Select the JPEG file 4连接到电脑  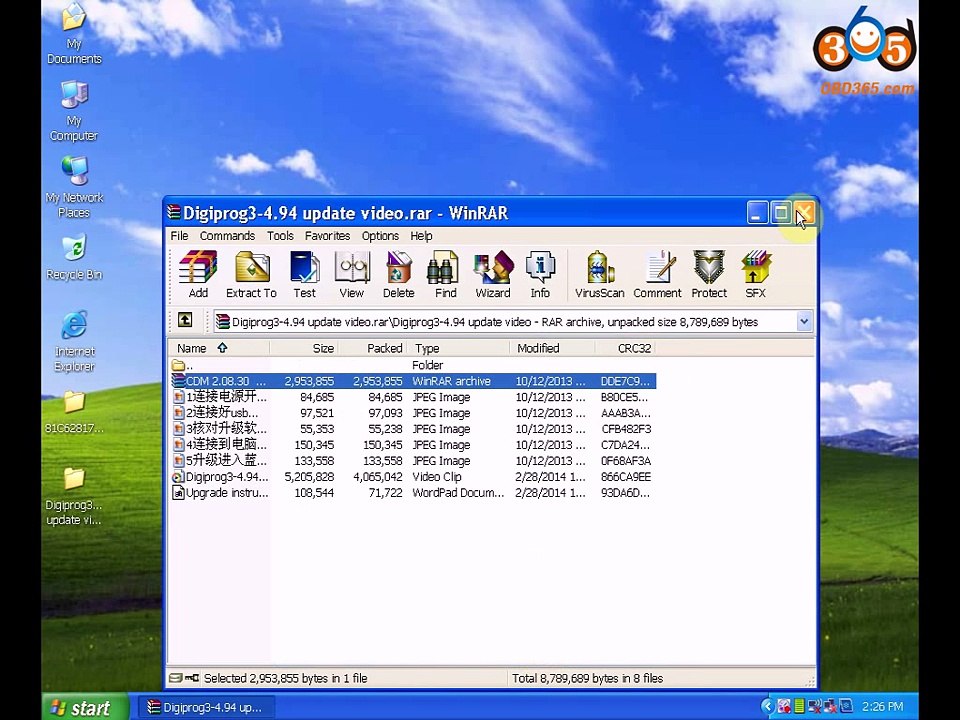tap(413, 444)
